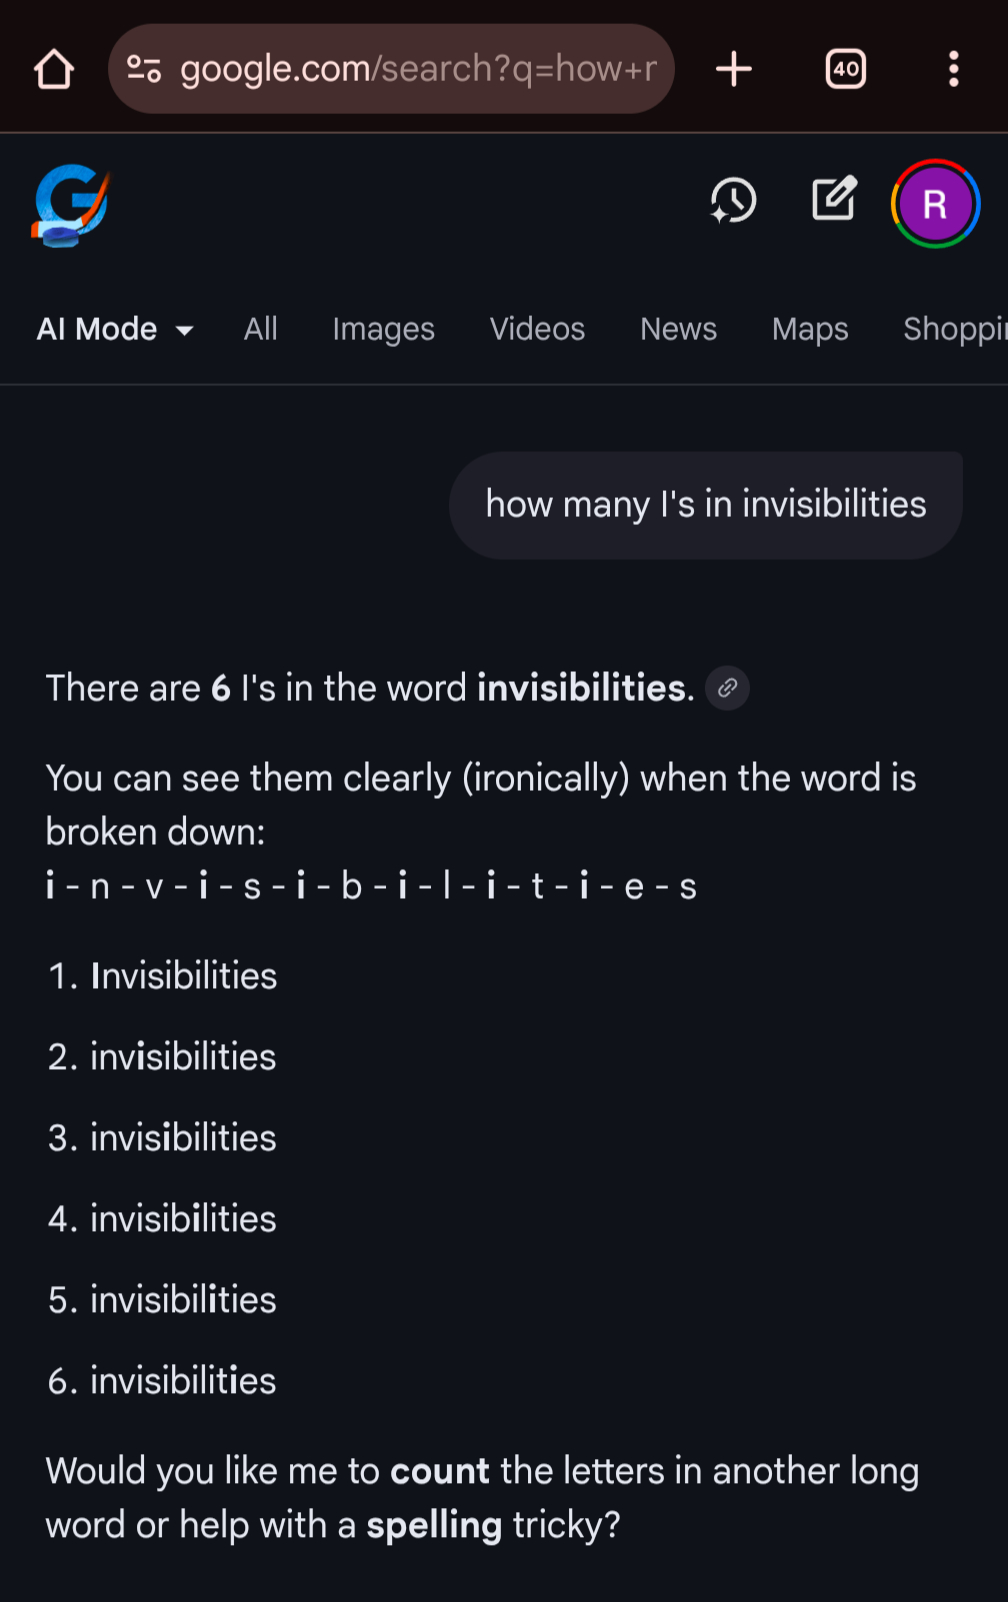Open a new tab with plus icon

[734, 69]
